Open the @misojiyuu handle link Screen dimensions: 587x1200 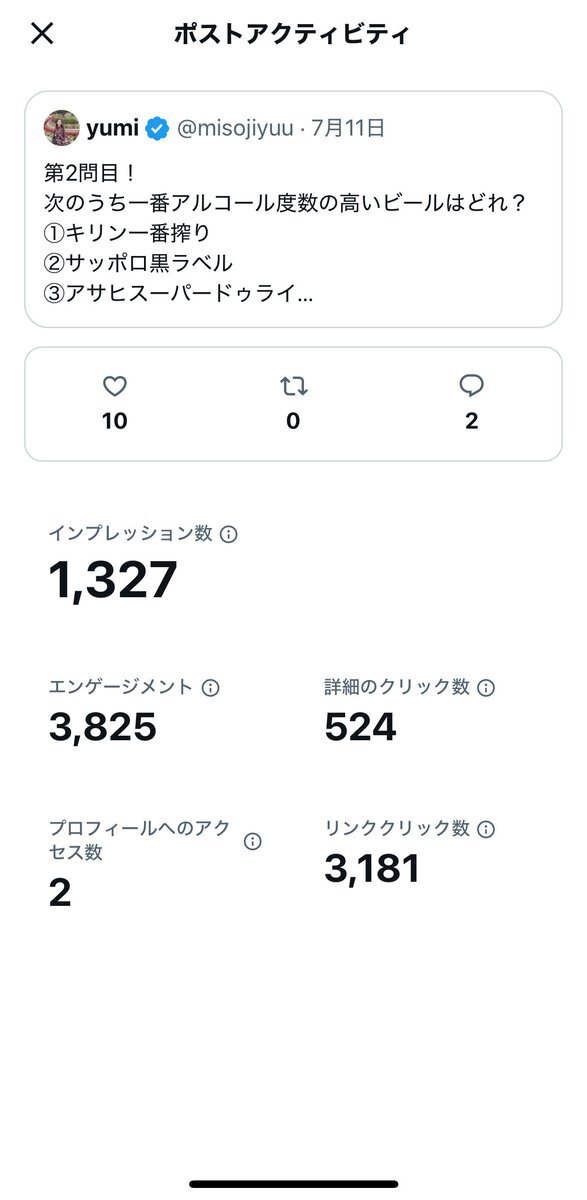tap(236, 128)
